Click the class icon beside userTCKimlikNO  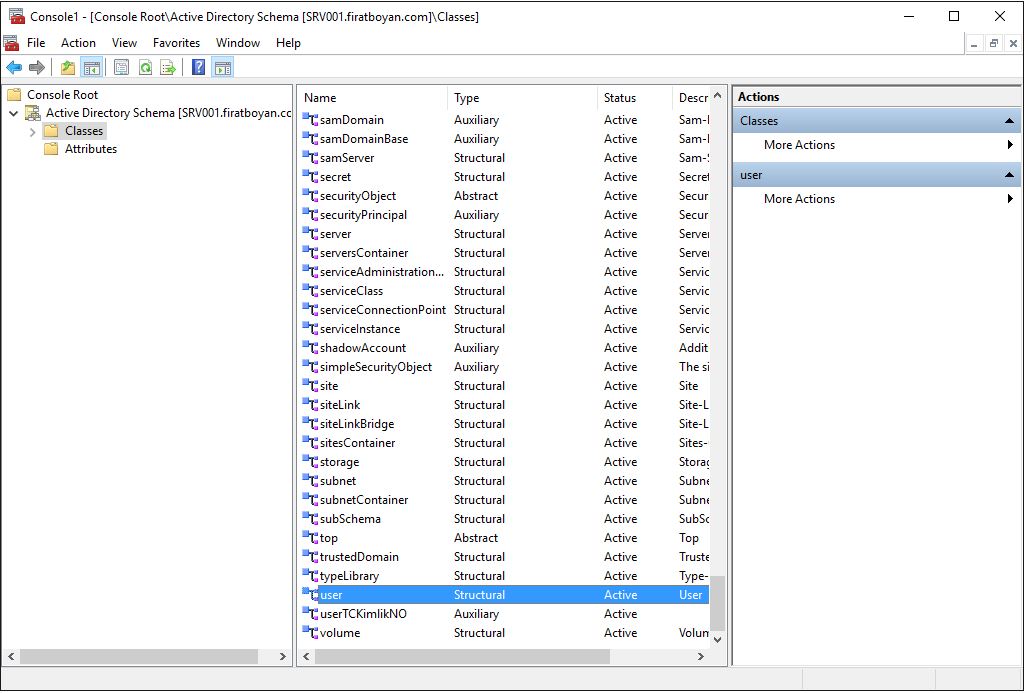click(x=310, y=613)
